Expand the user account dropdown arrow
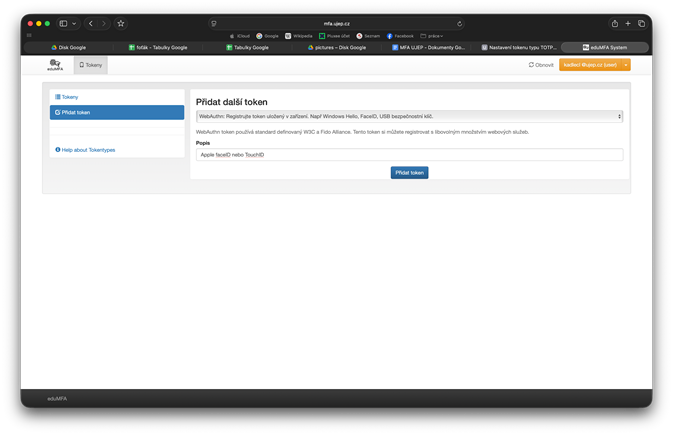 (x=626, y=65)
